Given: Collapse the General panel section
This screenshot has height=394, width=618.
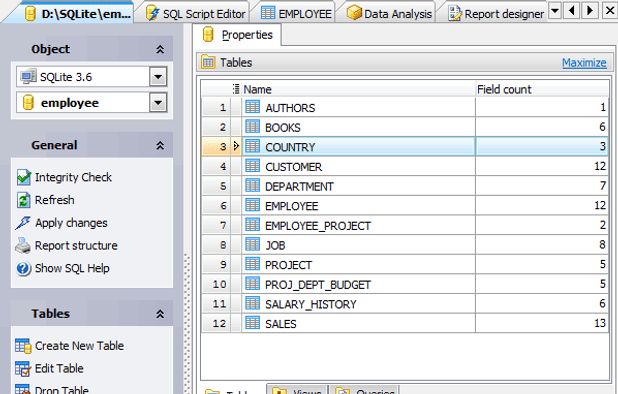Looking at the screenshot, I should click(x=160, y=145).
